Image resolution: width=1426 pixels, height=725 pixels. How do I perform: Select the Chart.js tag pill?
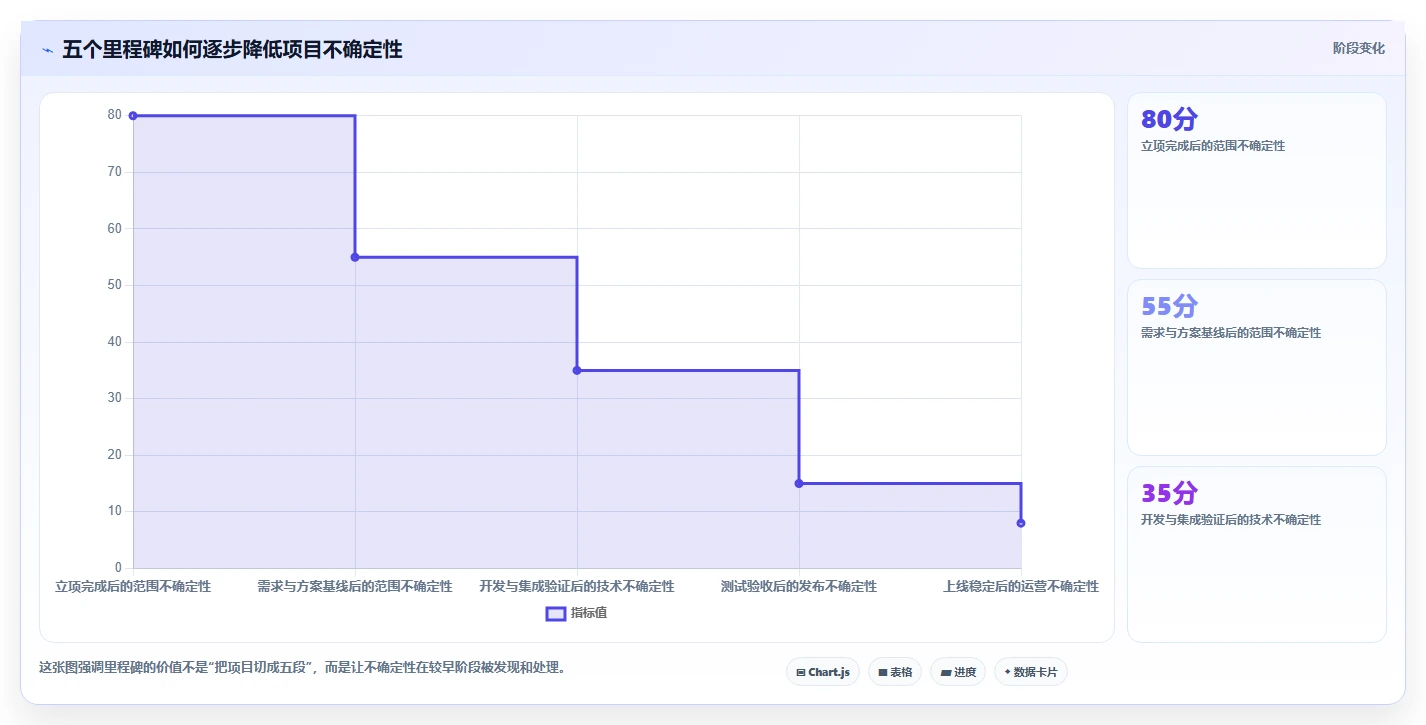click(823, 672)
